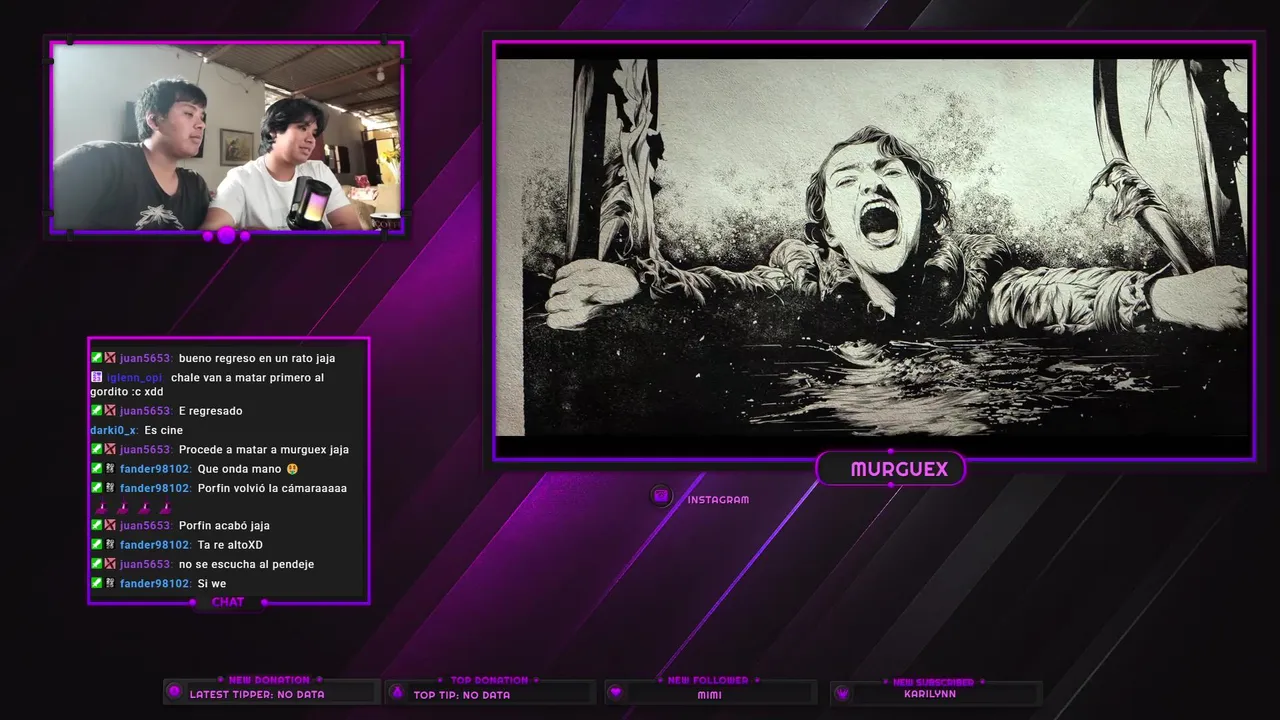This screenshot has width=1280, height=720.
Task: Click the red badge on "no se escucha" row
Action: coord(110,564)
